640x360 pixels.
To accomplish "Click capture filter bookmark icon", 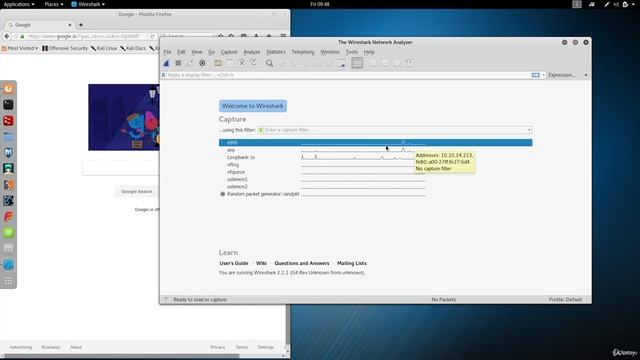I will pos(260,130).
